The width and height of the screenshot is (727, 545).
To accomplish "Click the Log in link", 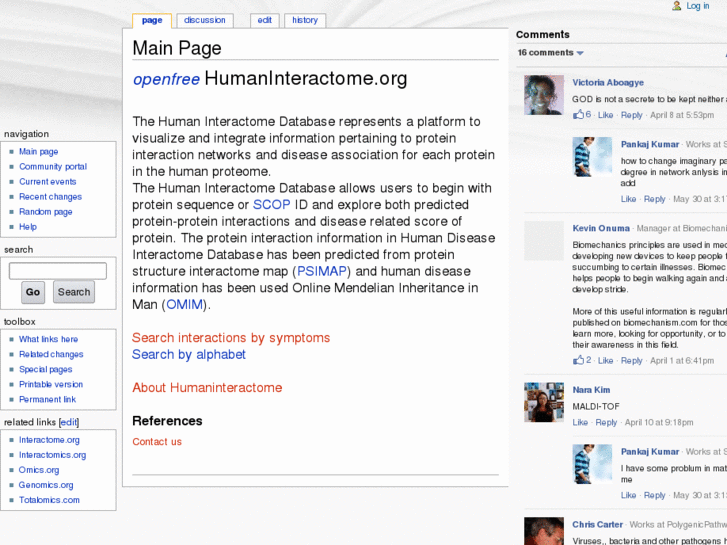I will coord(698,6).
